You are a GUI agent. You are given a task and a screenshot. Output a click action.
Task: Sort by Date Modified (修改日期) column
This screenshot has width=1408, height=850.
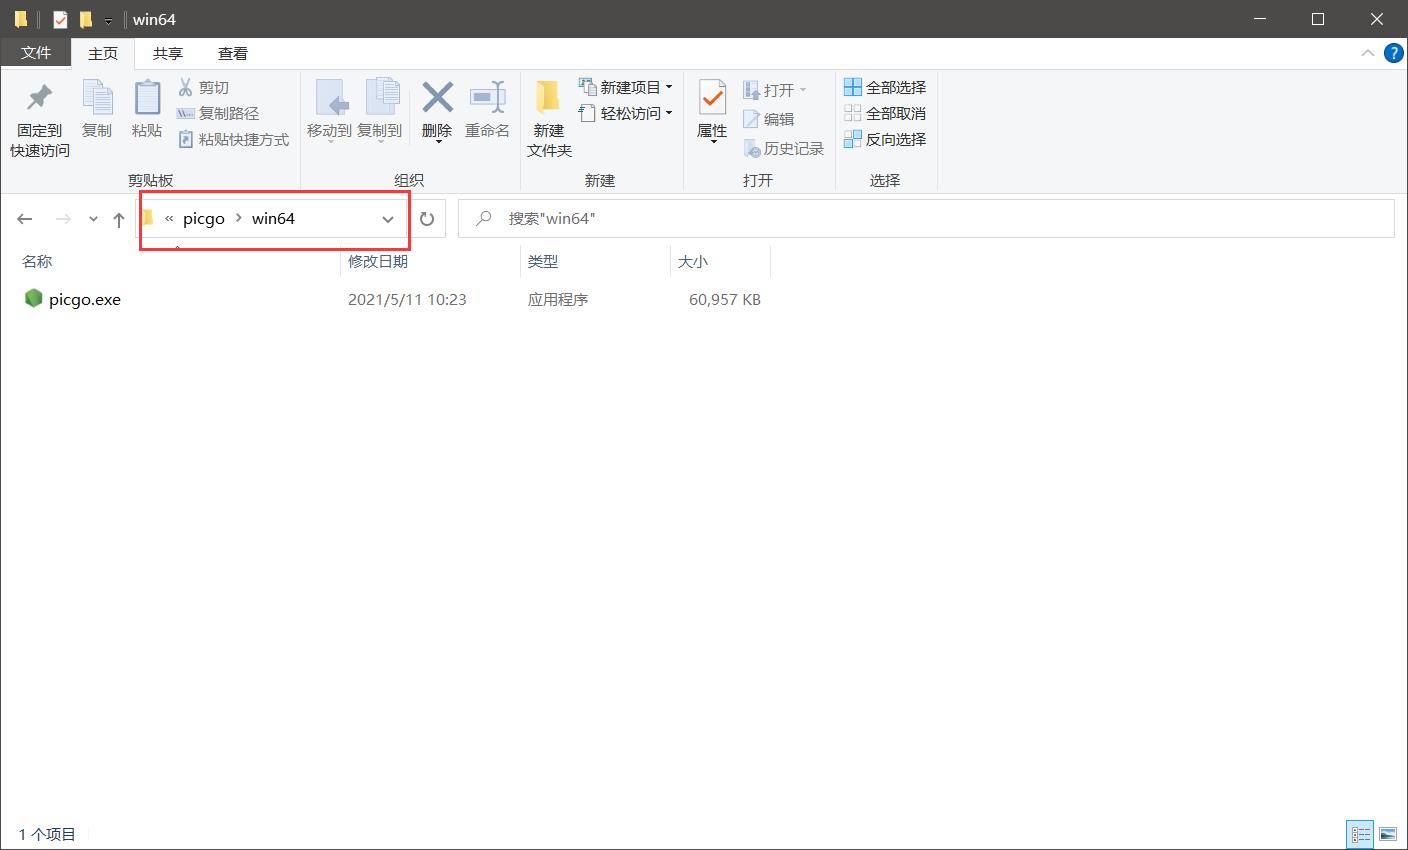378,261
